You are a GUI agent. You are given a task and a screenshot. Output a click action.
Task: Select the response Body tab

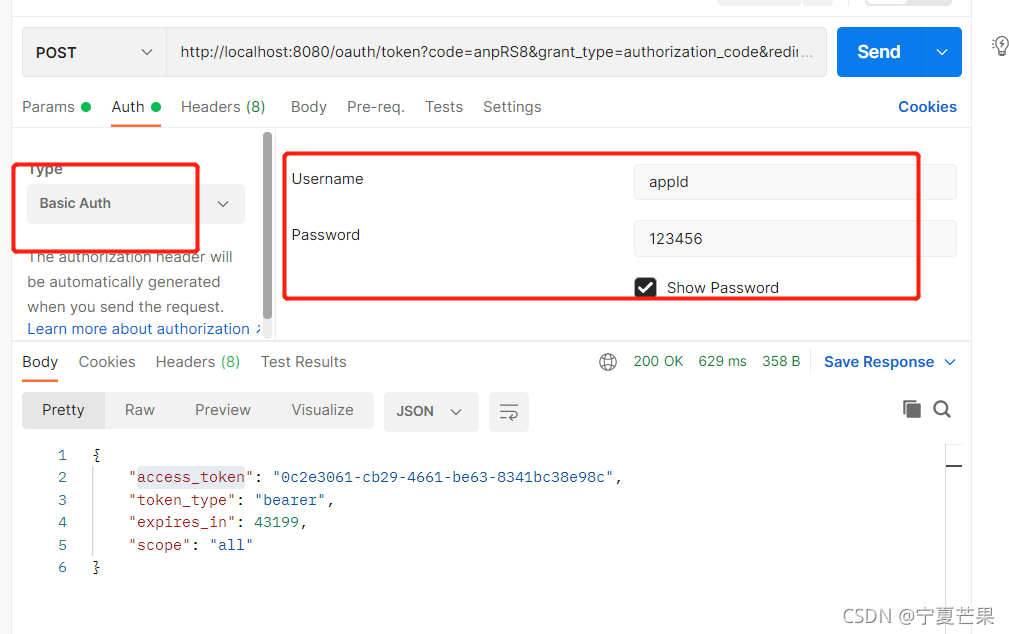click(40, 362)
